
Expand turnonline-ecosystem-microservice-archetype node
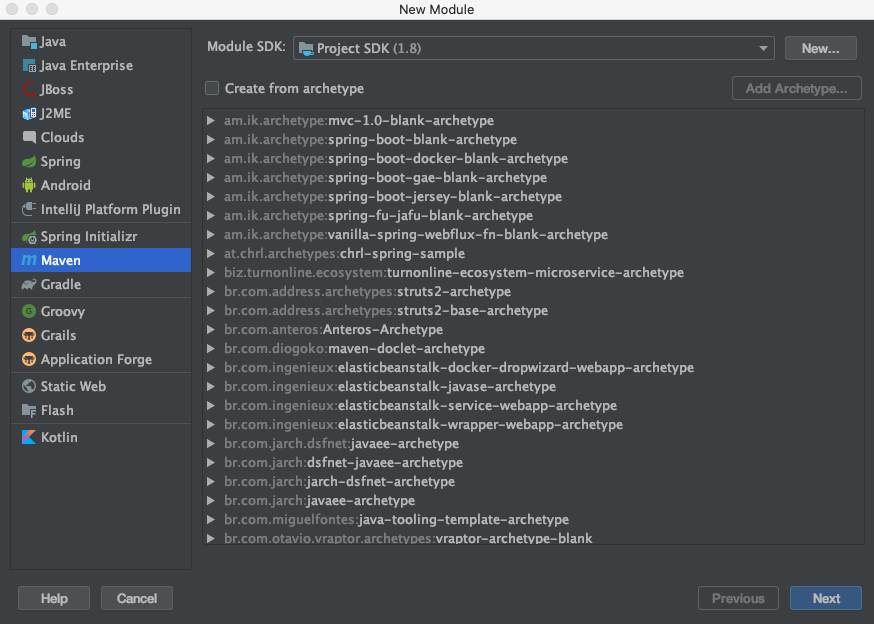point(211,272)
